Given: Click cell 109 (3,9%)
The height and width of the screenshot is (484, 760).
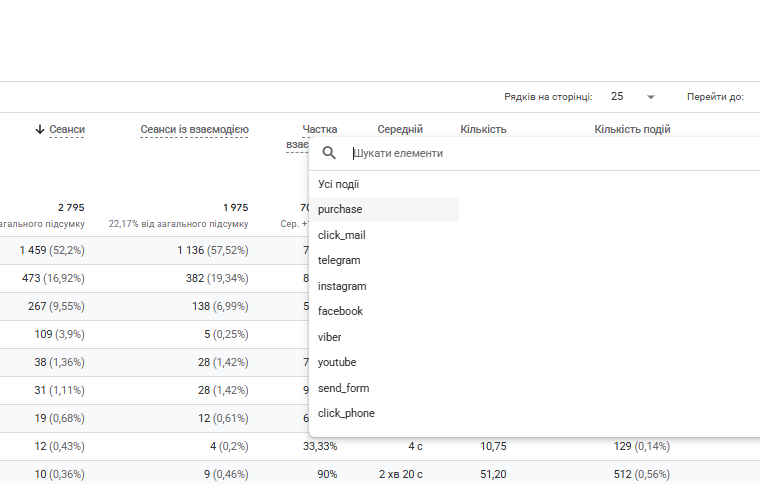Looking at the screenshot, I should [x=59, y=334].
